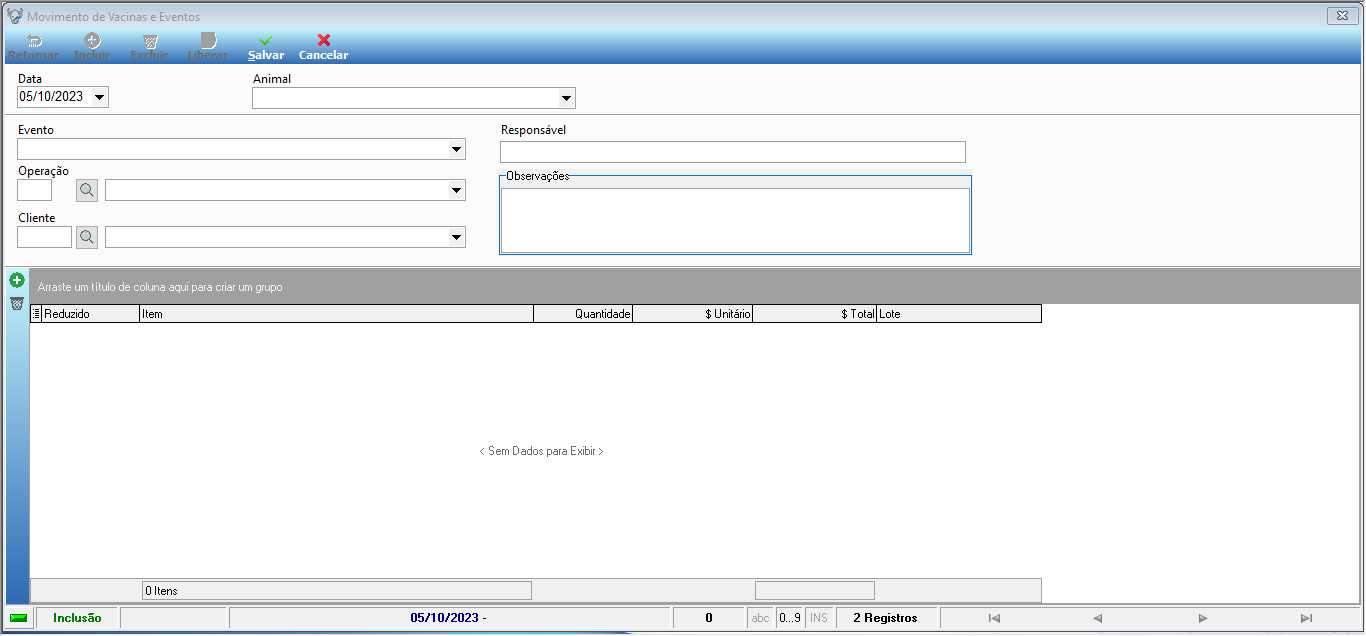Sort by the $ Unitário column header
1366x636 pixels.
pyautogui.click(x=693, y=314)
